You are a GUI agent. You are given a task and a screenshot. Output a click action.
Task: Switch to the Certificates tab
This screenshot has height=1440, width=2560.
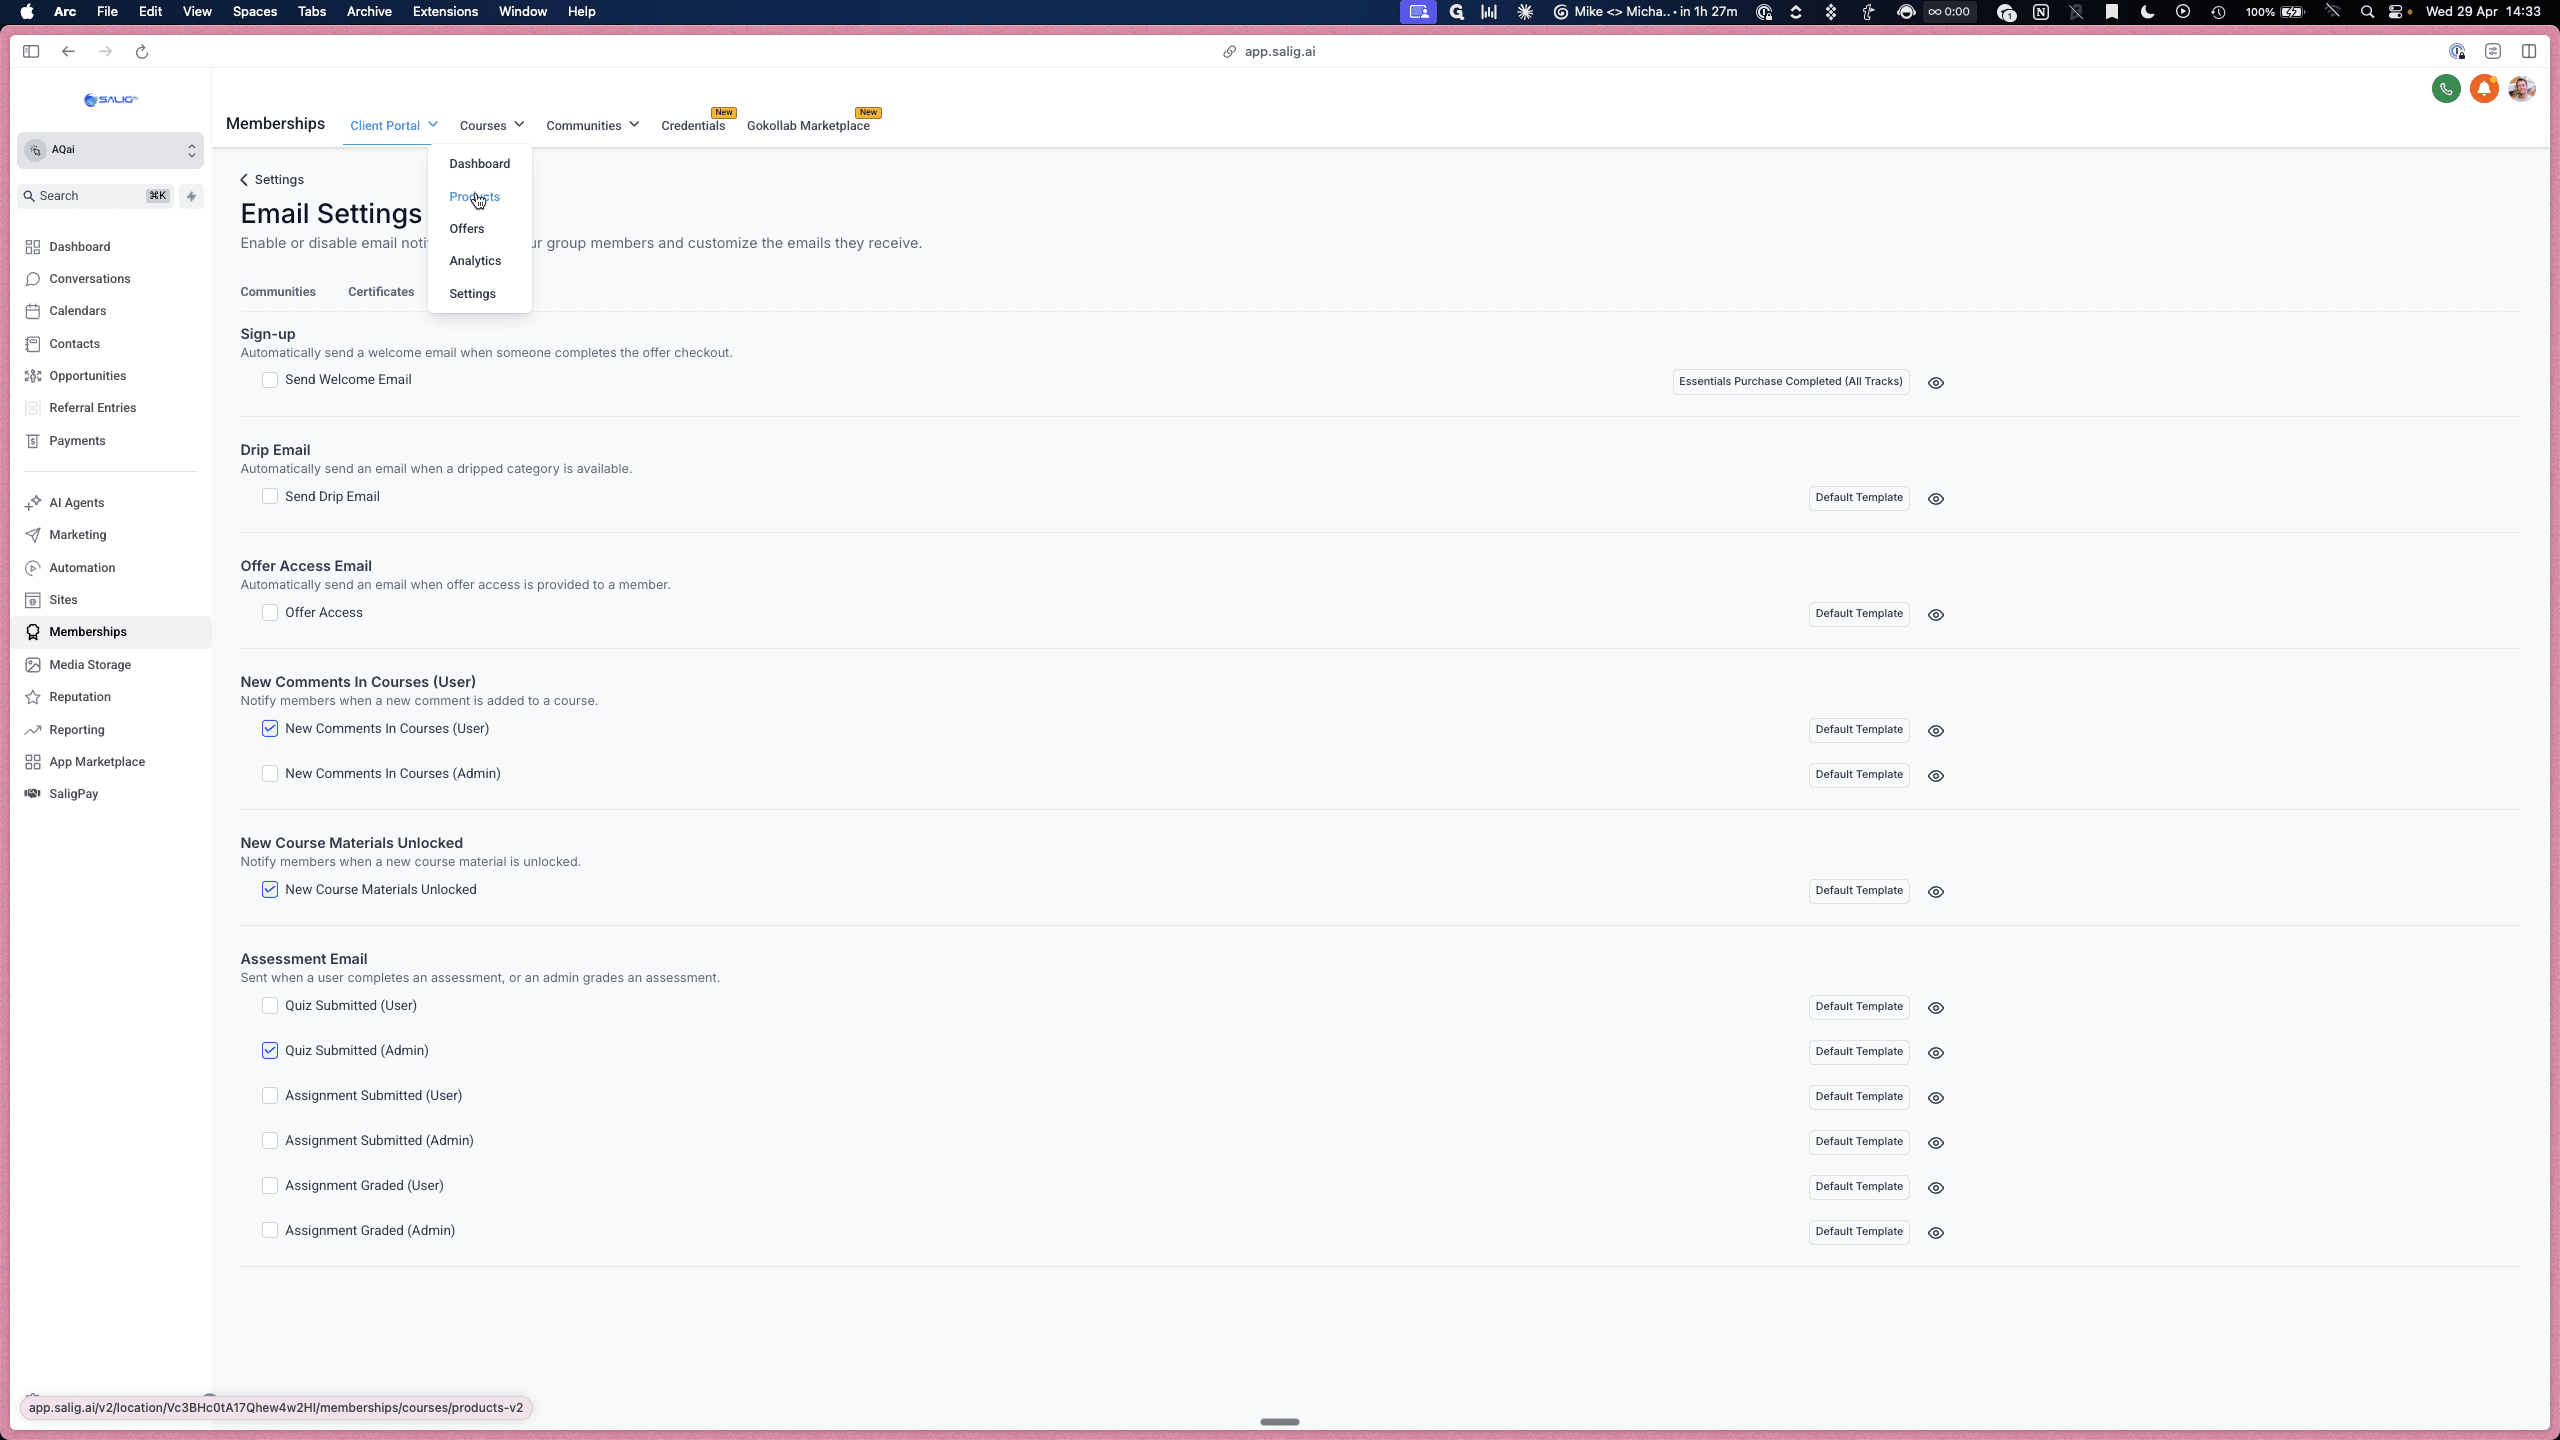pos(381,292)
